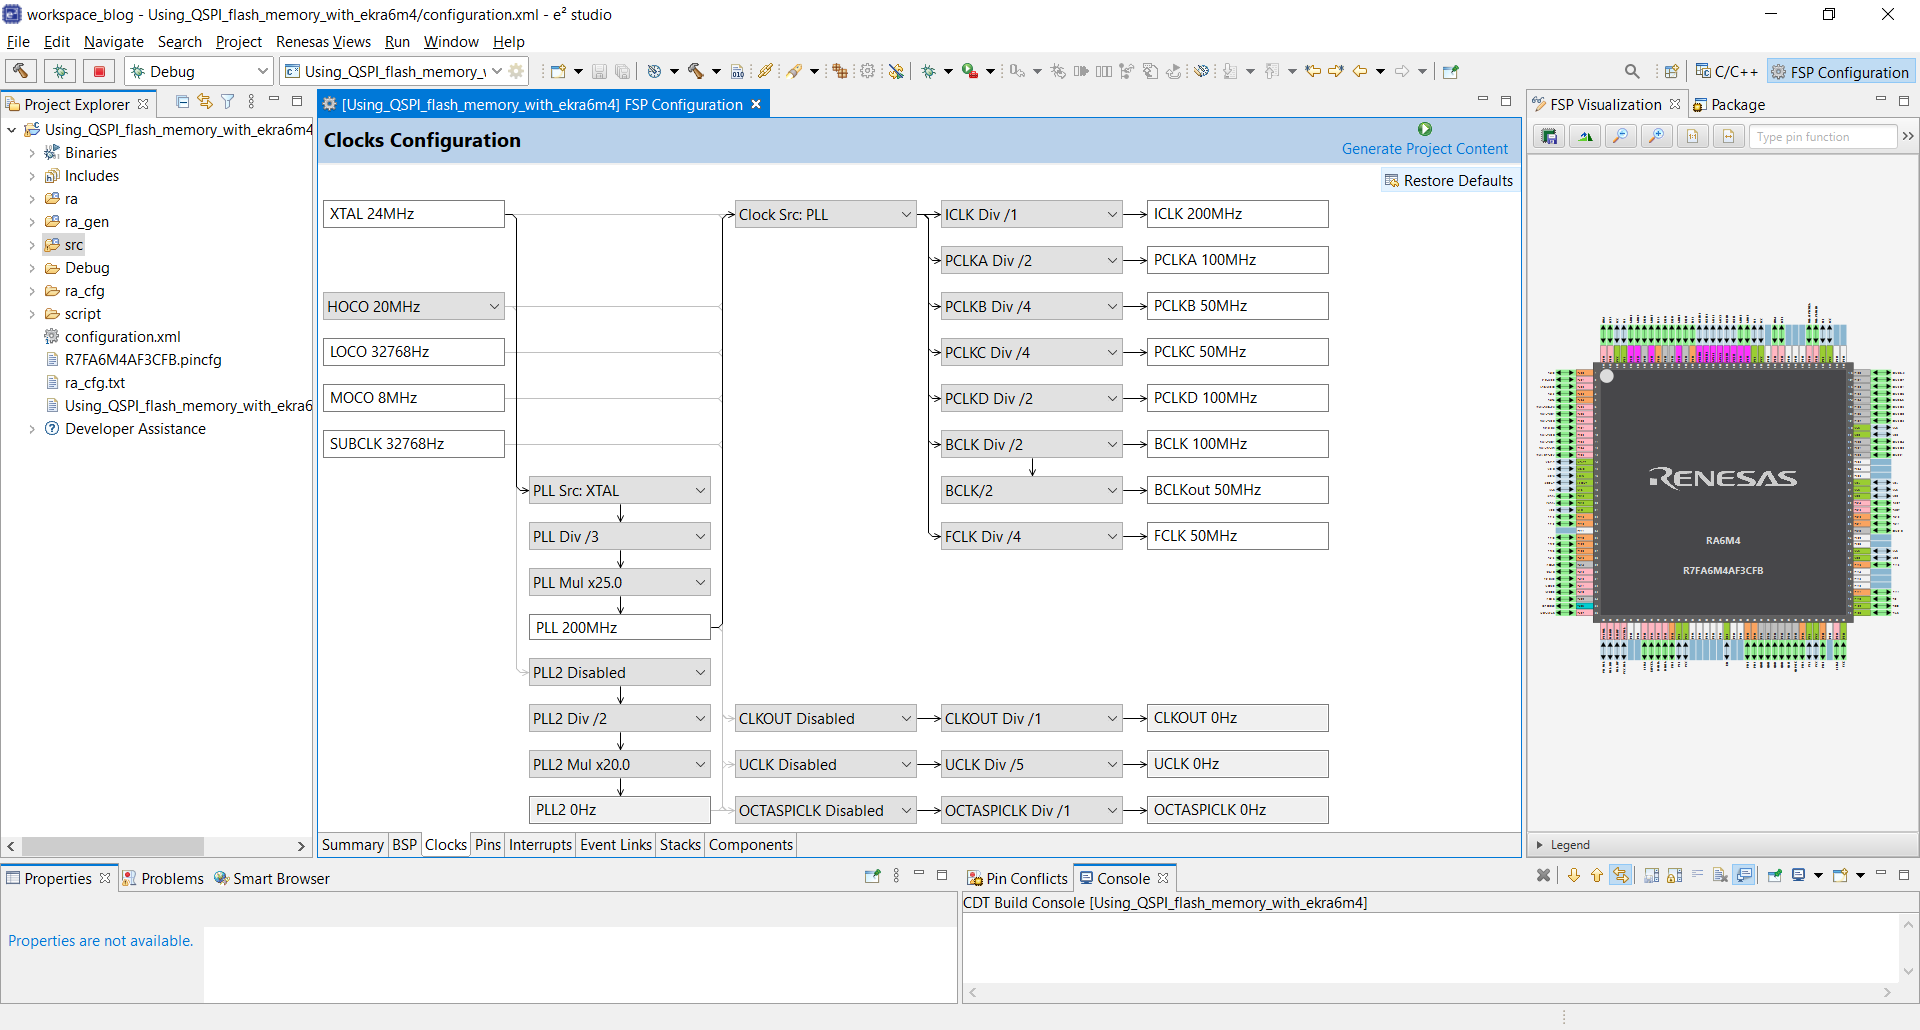Click the 1:1 actual size icon in the Package view

tap(1693, 136)
